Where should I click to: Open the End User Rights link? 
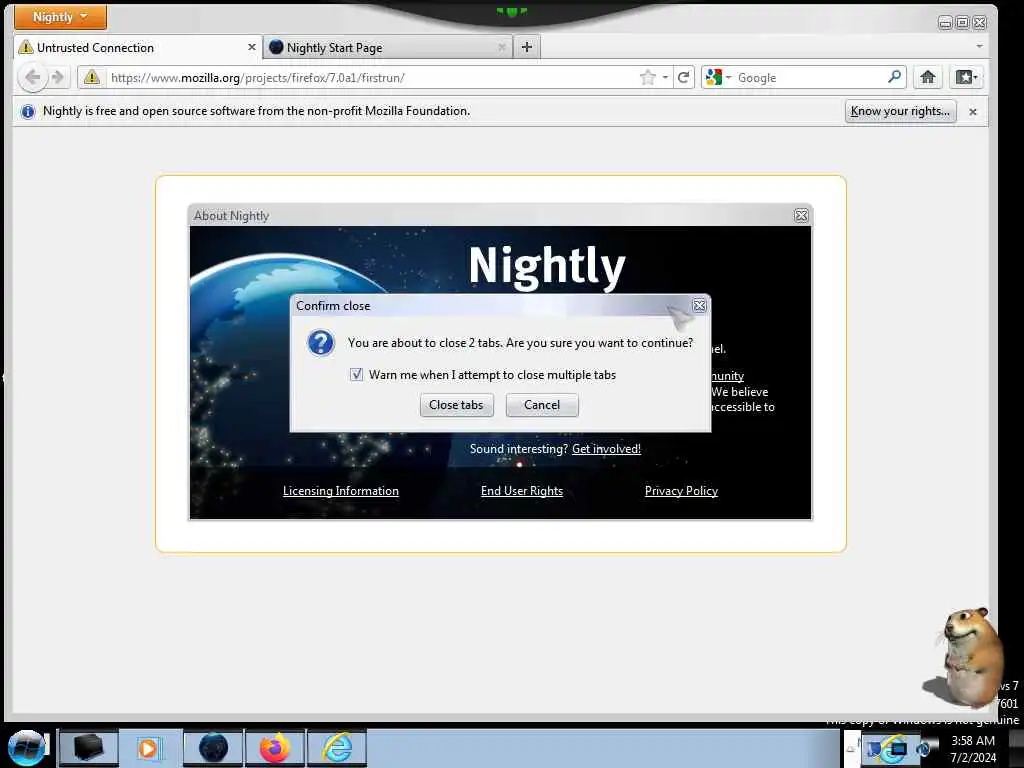[522, 491]
